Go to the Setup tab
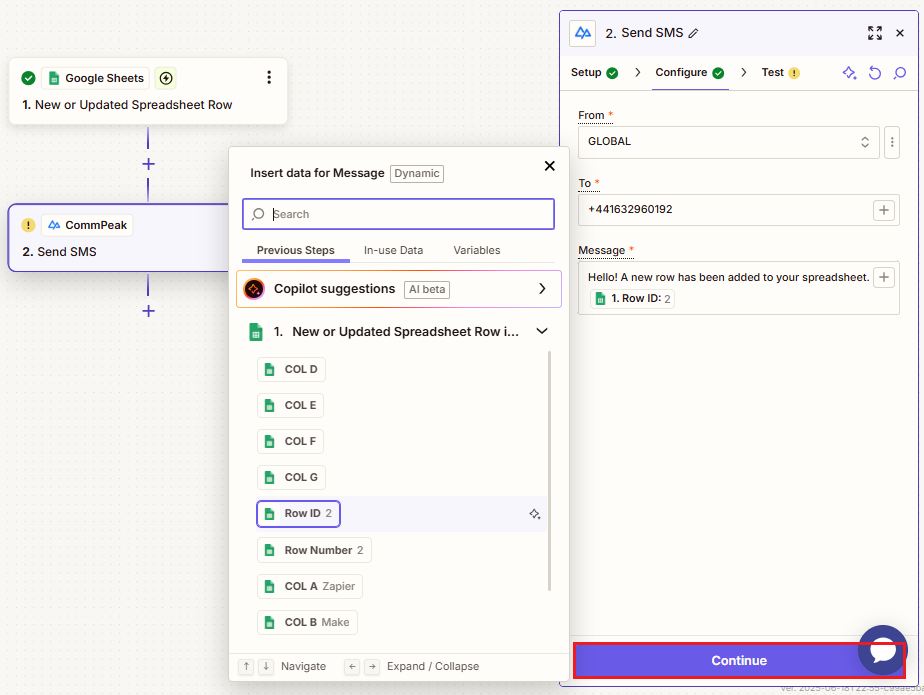The height and width of the screenshot is (695, 924). click(594, 73)
